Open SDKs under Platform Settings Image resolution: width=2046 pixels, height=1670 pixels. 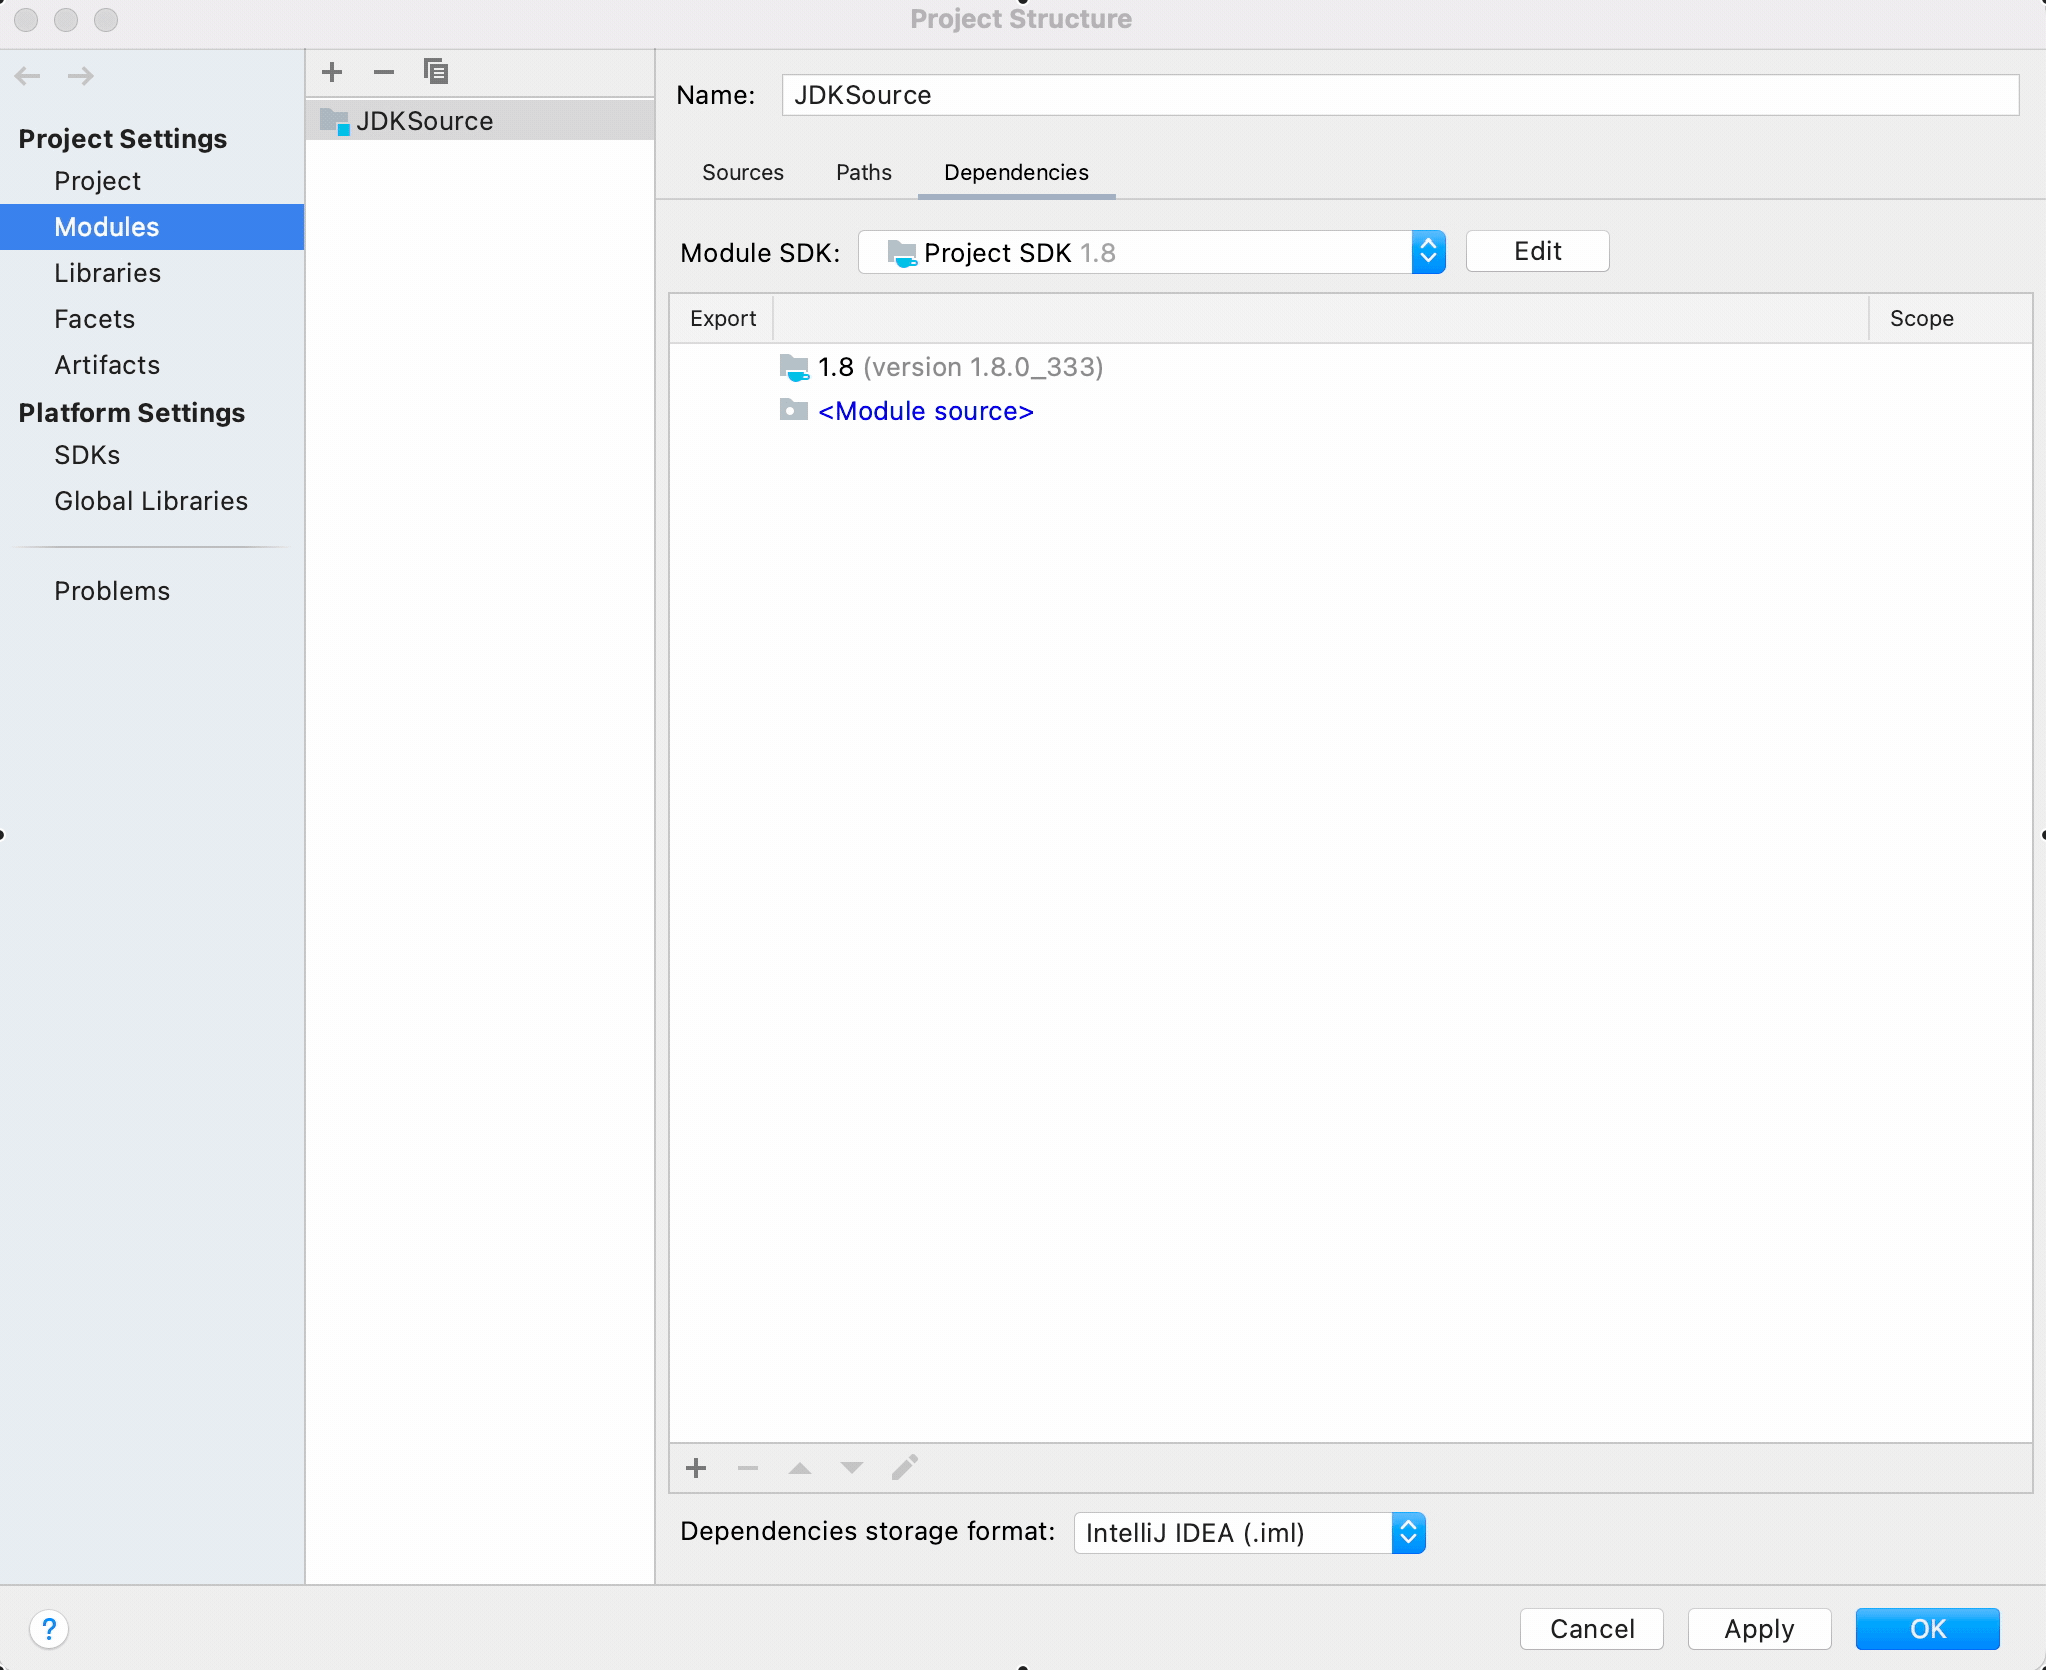pyautogui.click(x=87, y=455)
